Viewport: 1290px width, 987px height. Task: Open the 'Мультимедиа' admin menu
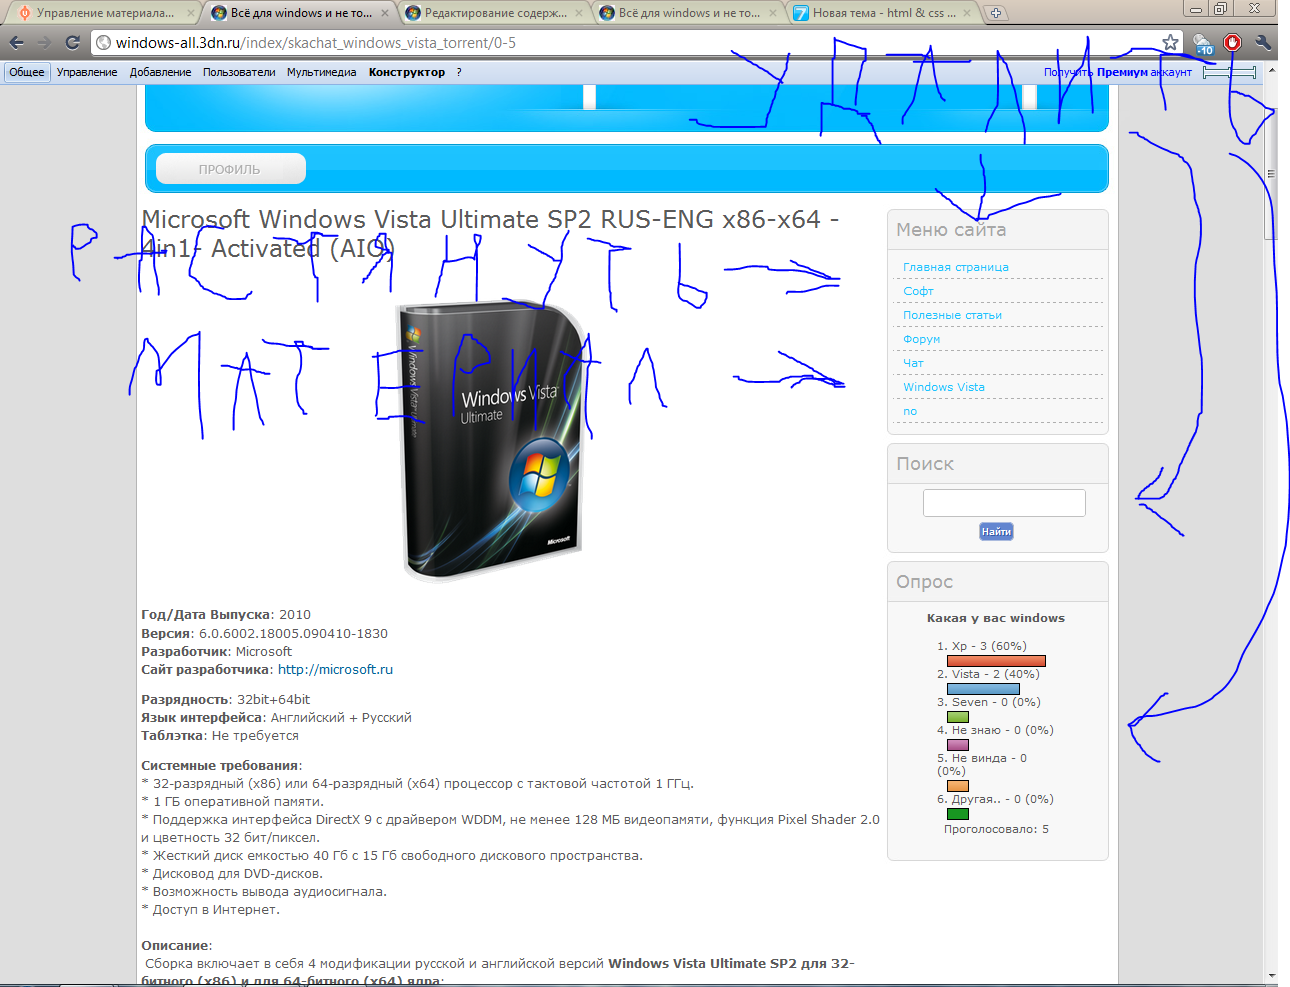[321, 72]
